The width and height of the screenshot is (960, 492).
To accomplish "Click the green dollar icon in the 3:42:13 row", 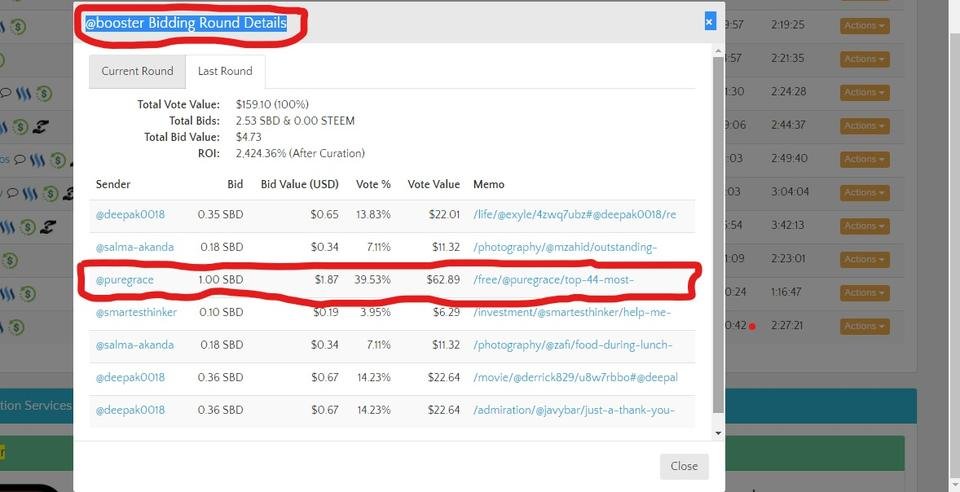I will point(27,227).
